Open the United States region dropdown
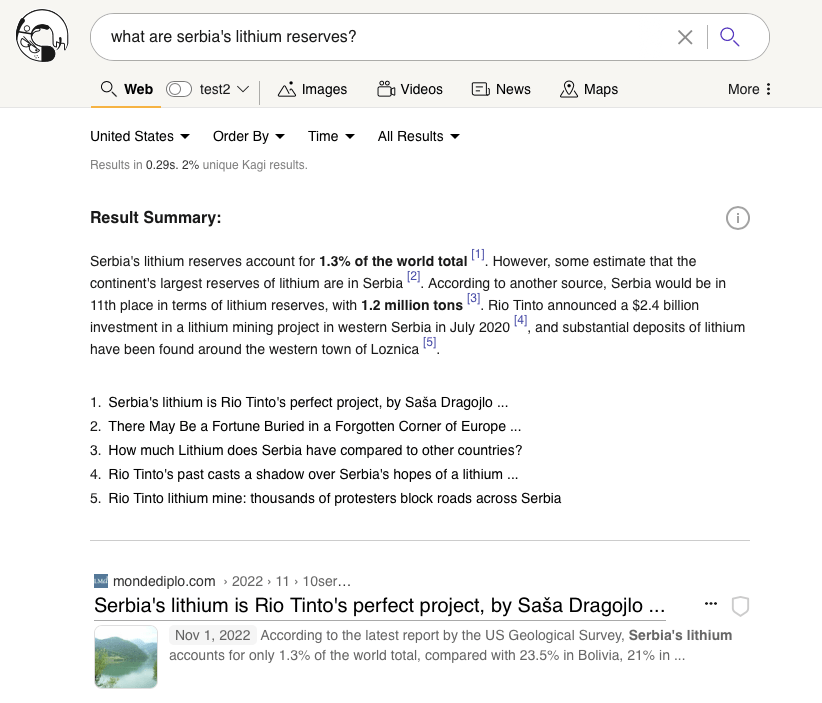The image size is (822, 703). 139,136
